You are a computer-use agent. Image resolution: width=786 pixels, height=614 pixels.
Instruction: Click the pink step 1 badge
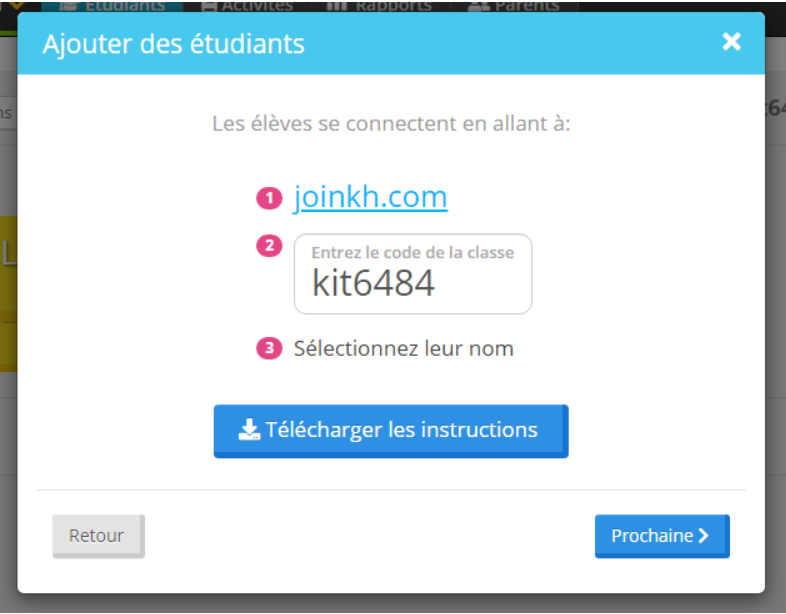269,198
